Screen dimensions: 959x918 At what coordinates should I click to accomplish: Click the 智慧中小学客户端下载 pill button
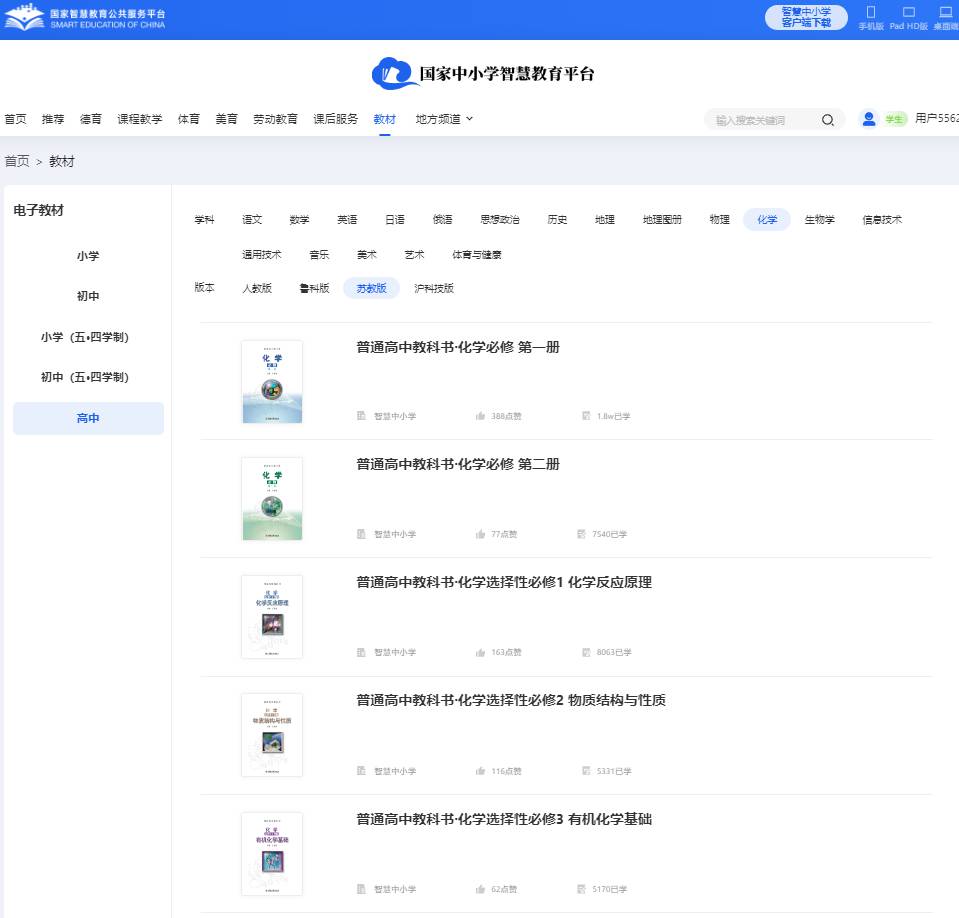tap(806, 18)
